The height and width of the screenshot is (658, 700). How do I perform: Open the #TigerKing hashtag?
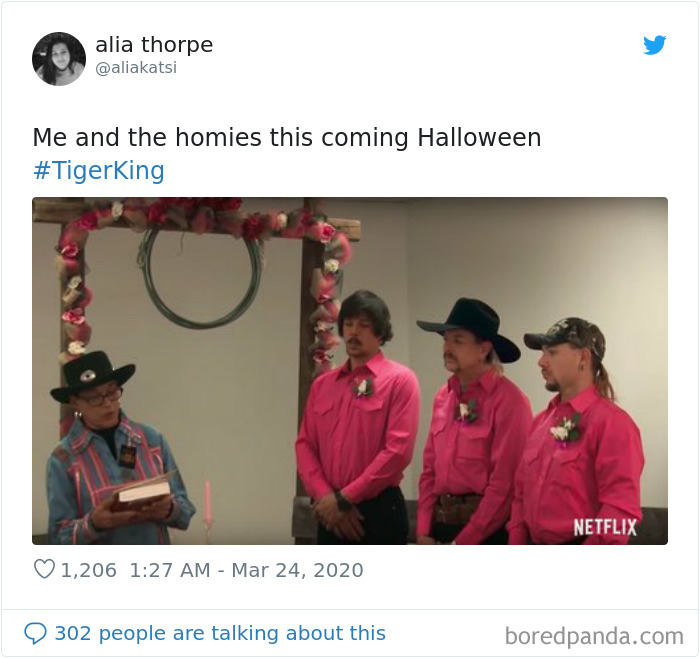pyautogui.click(x=99, y=171)
